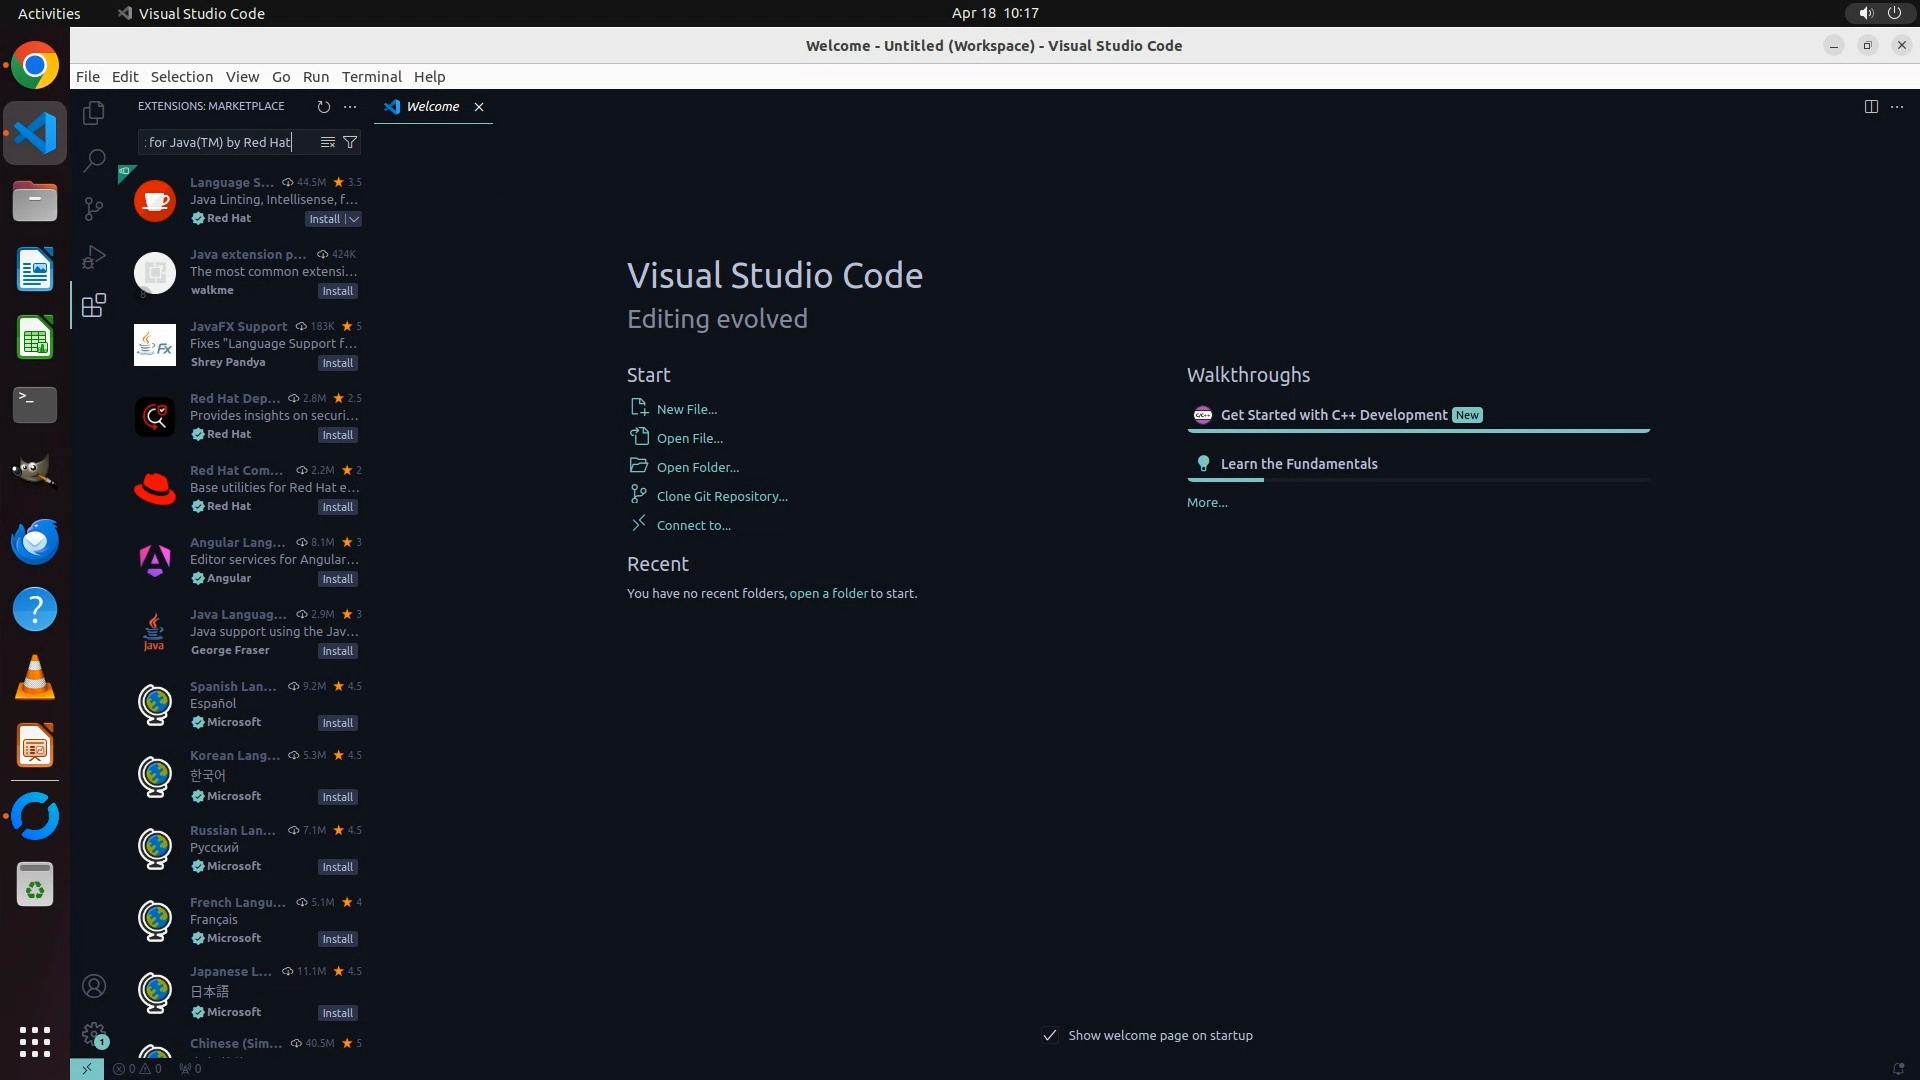The height and width of the screenshot is (1080, 1920).
Task: Open Extensions panel more actions menu
Action: 350,106
